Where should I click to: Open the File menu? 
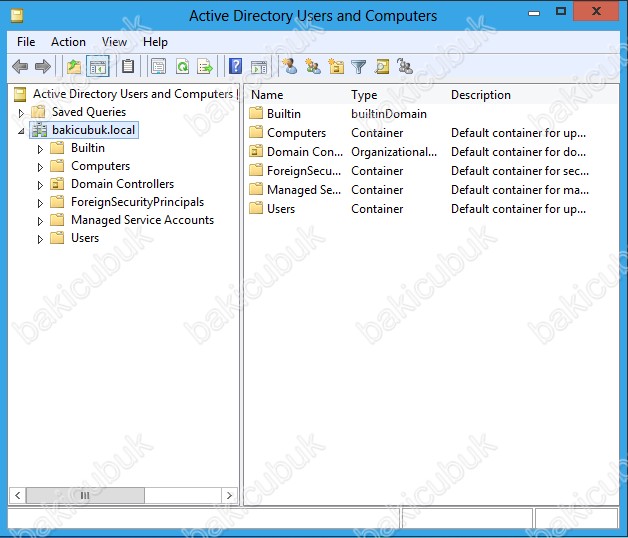tap(26, 42)
